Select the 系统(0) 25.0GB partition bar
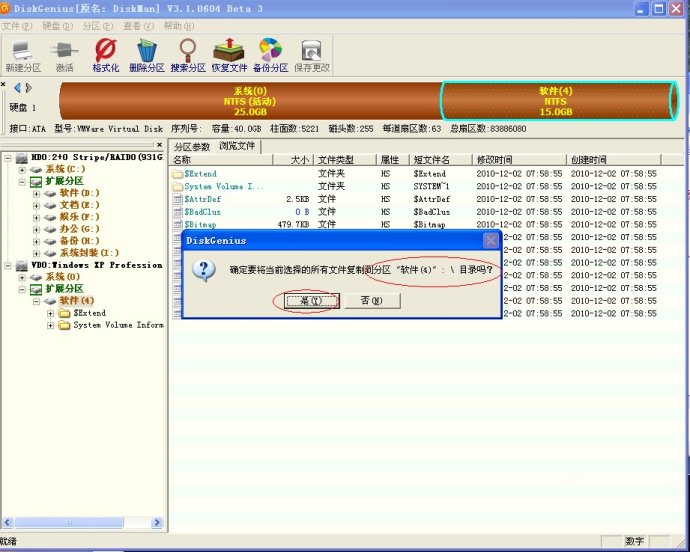The image size is (690, 552). 250,101
